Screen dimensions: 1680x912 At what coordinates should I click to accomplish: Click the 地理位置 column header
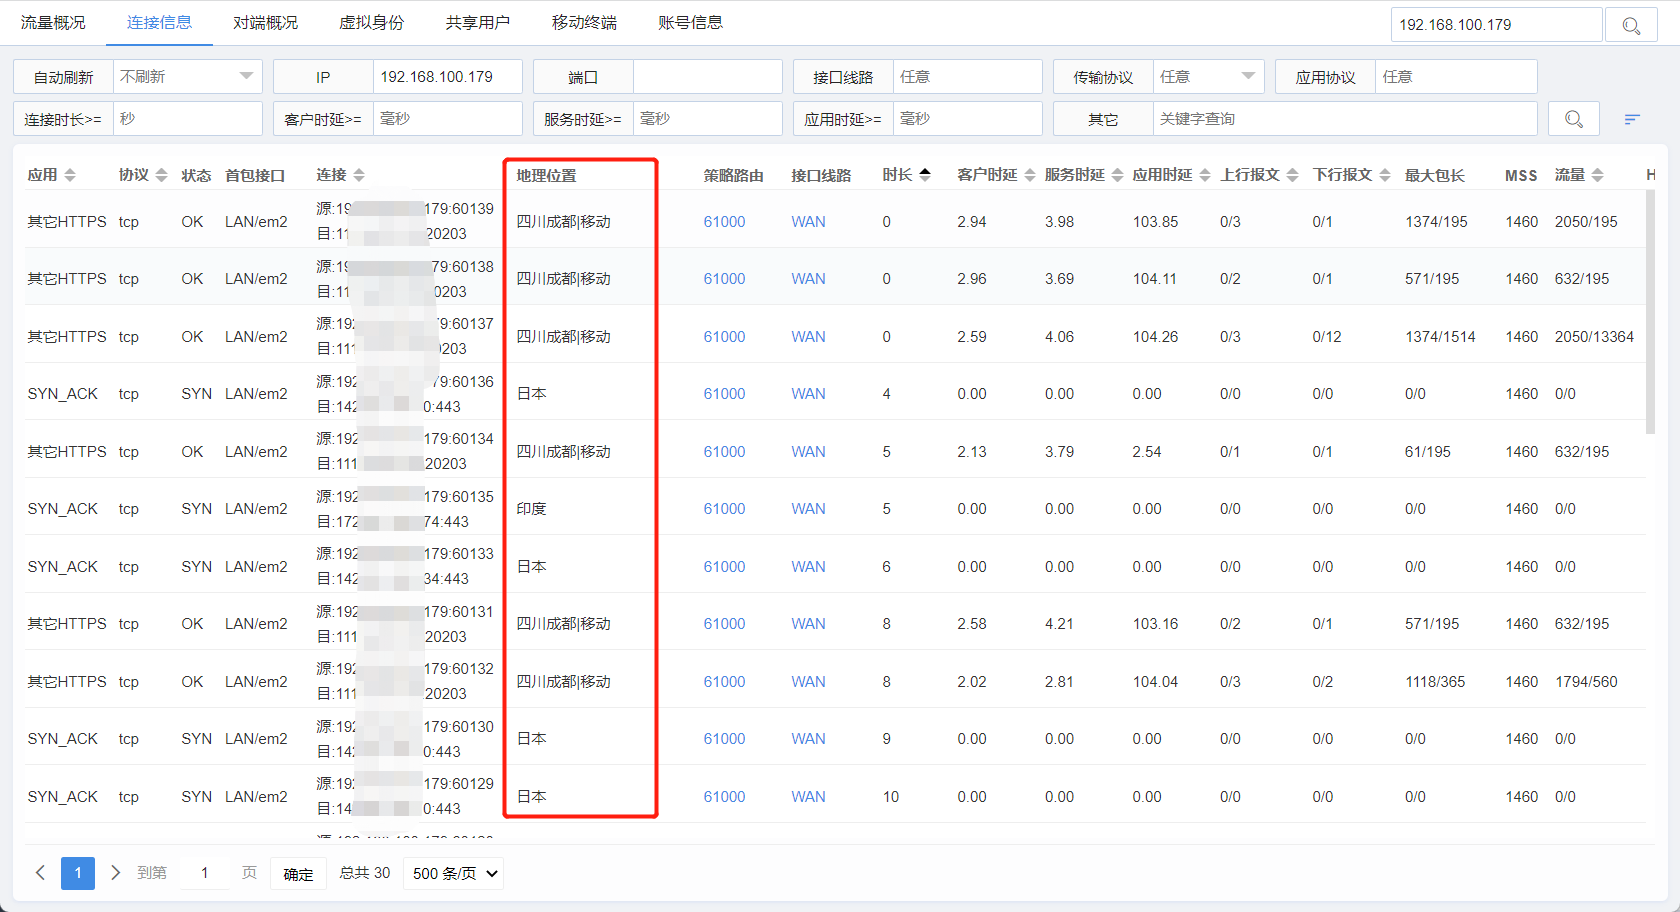point(546,175)
